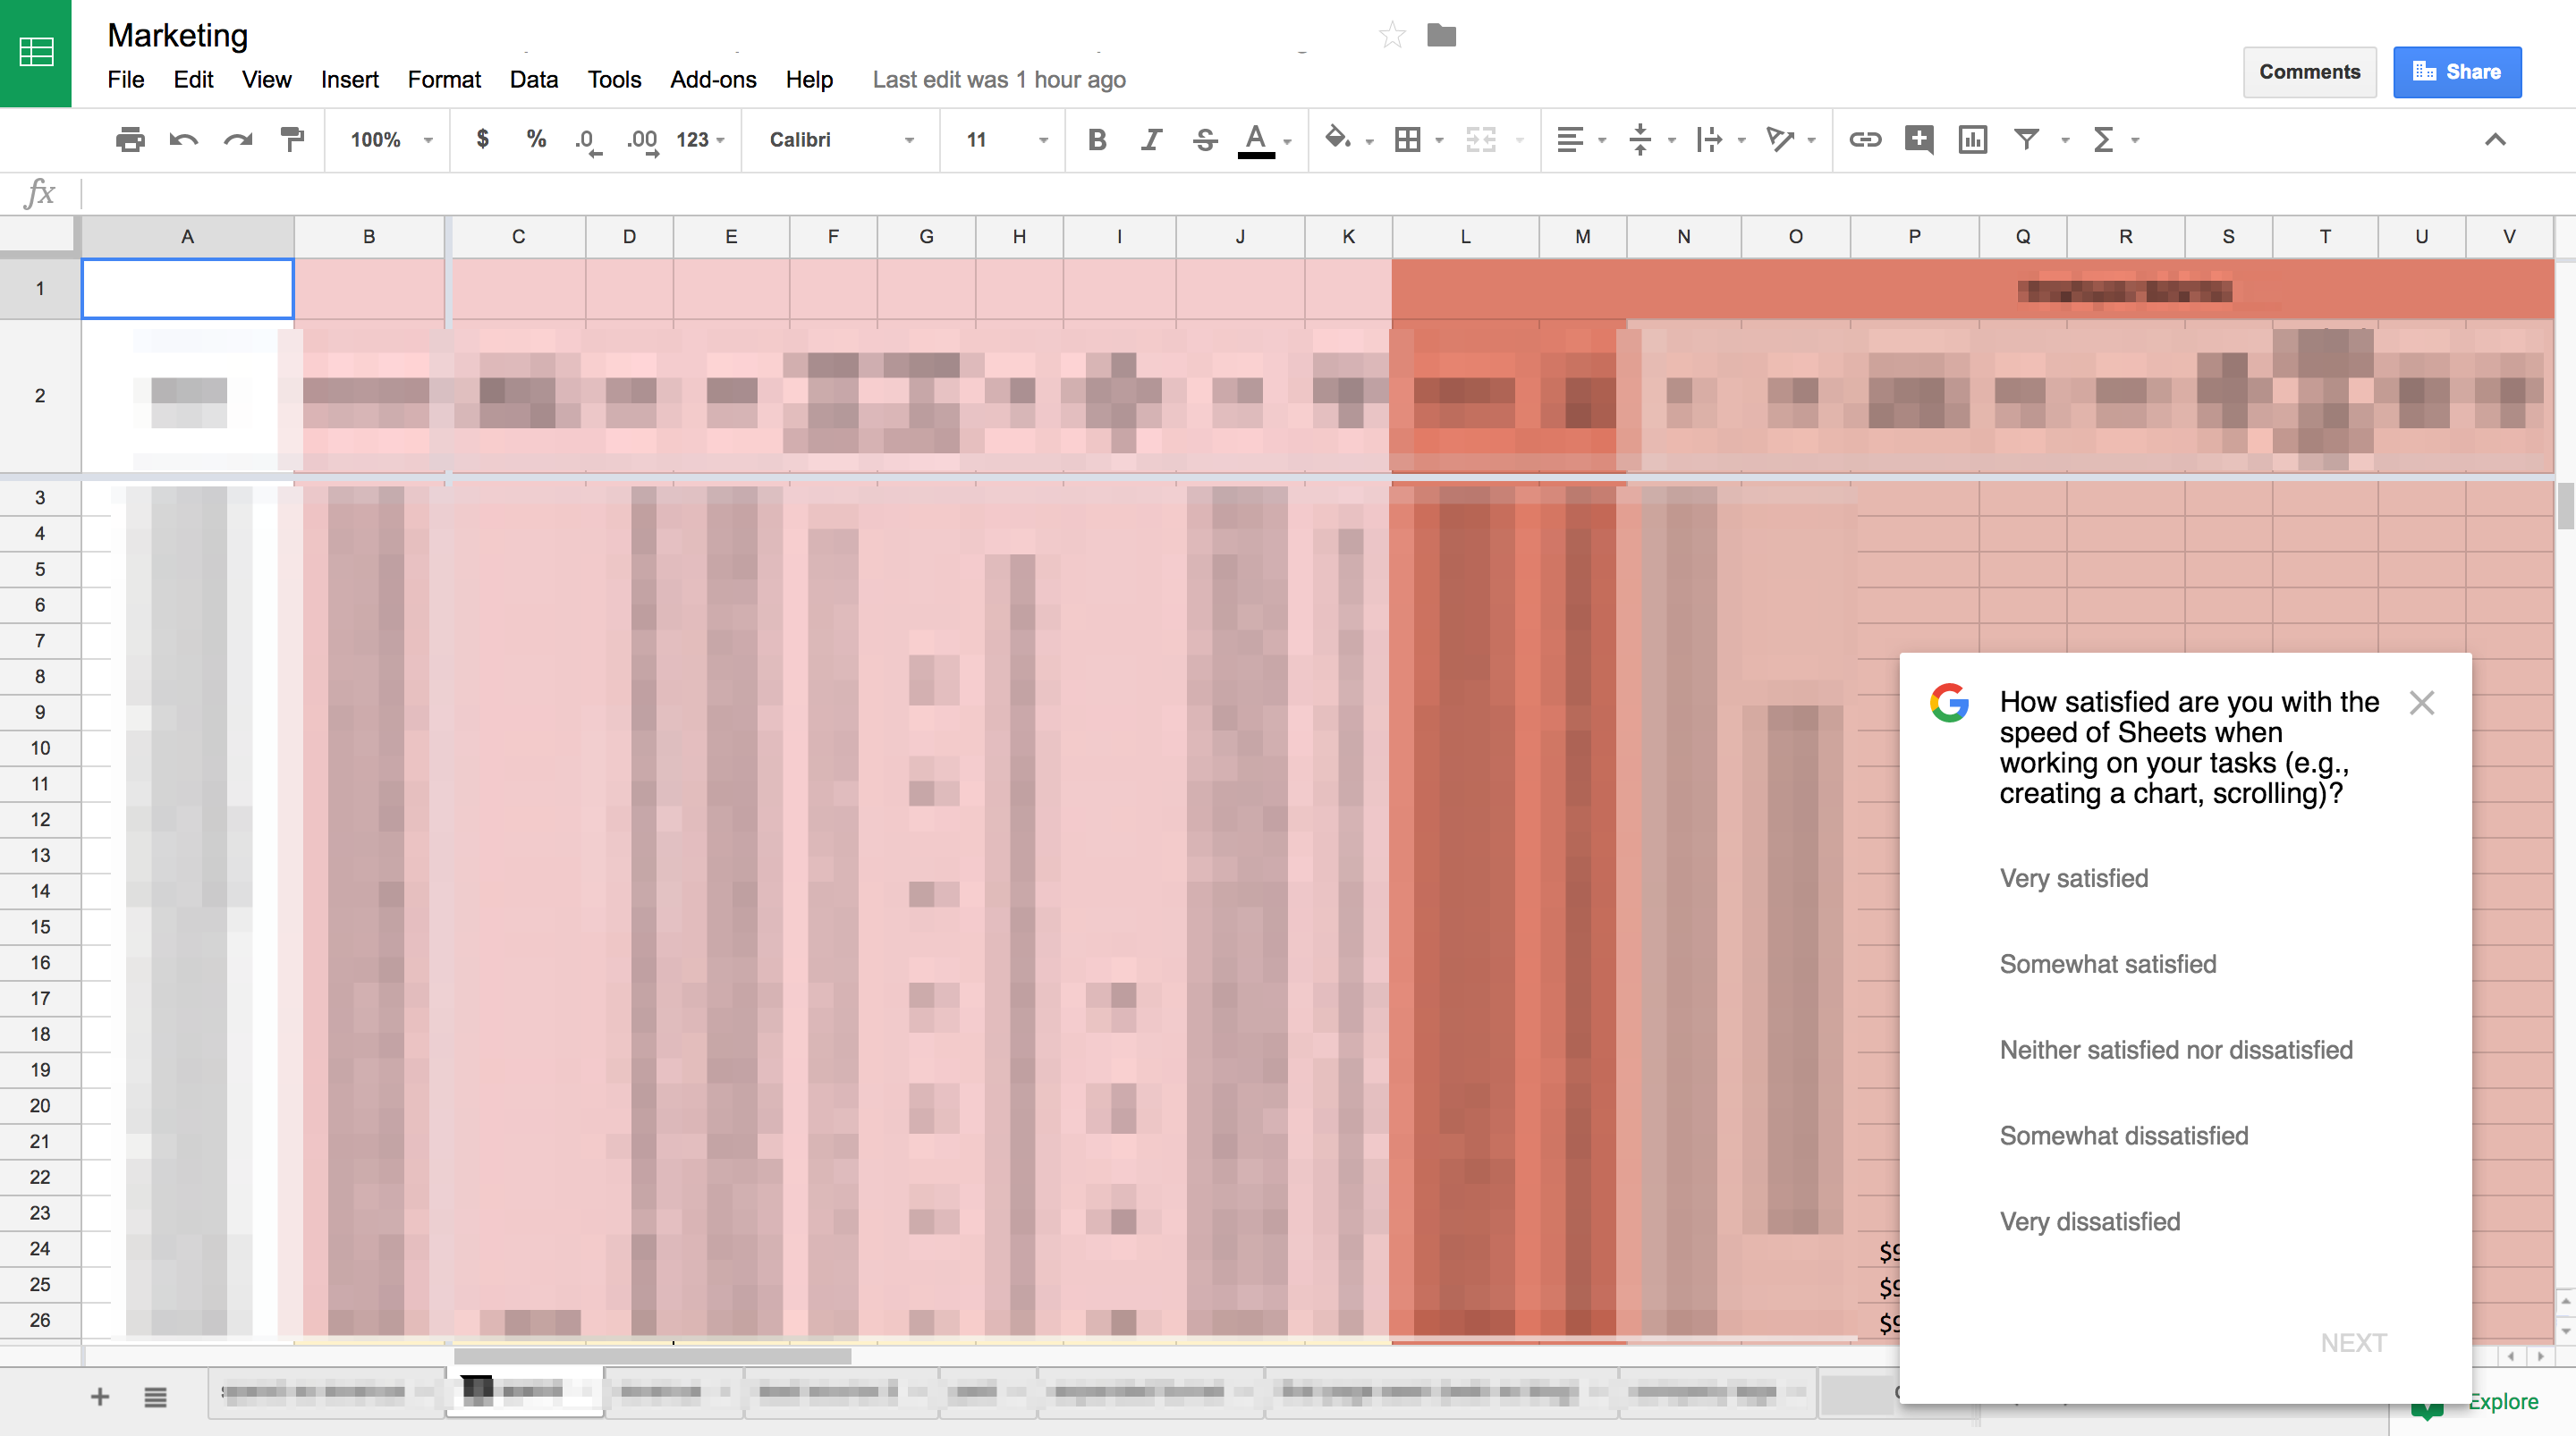This screenshot has width=2576, height=1436.
Task: Open the move-to-folder icon
Action: point(1441,36)
